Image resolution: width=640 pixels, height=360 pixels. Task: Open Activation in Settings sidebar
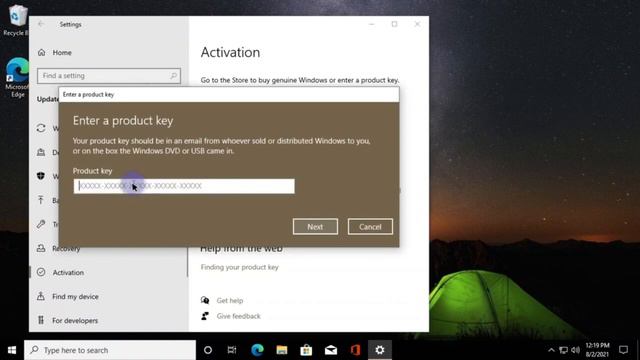pos(68,272)
